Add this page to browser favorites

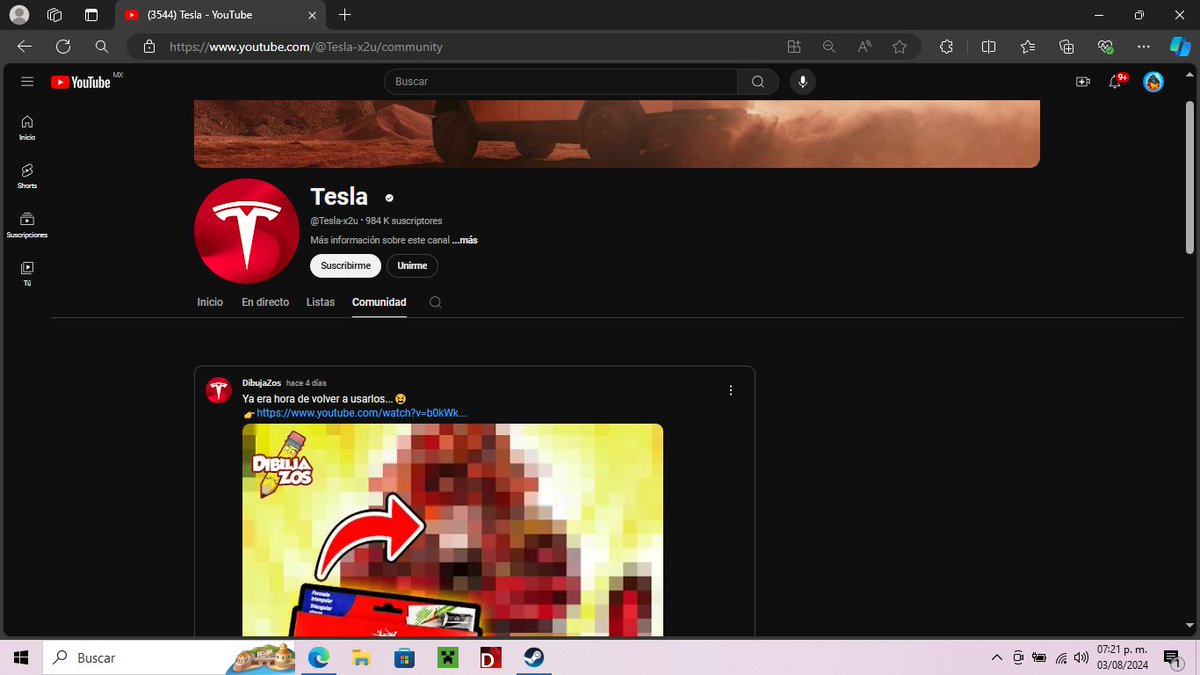click(x=899, y=46)
